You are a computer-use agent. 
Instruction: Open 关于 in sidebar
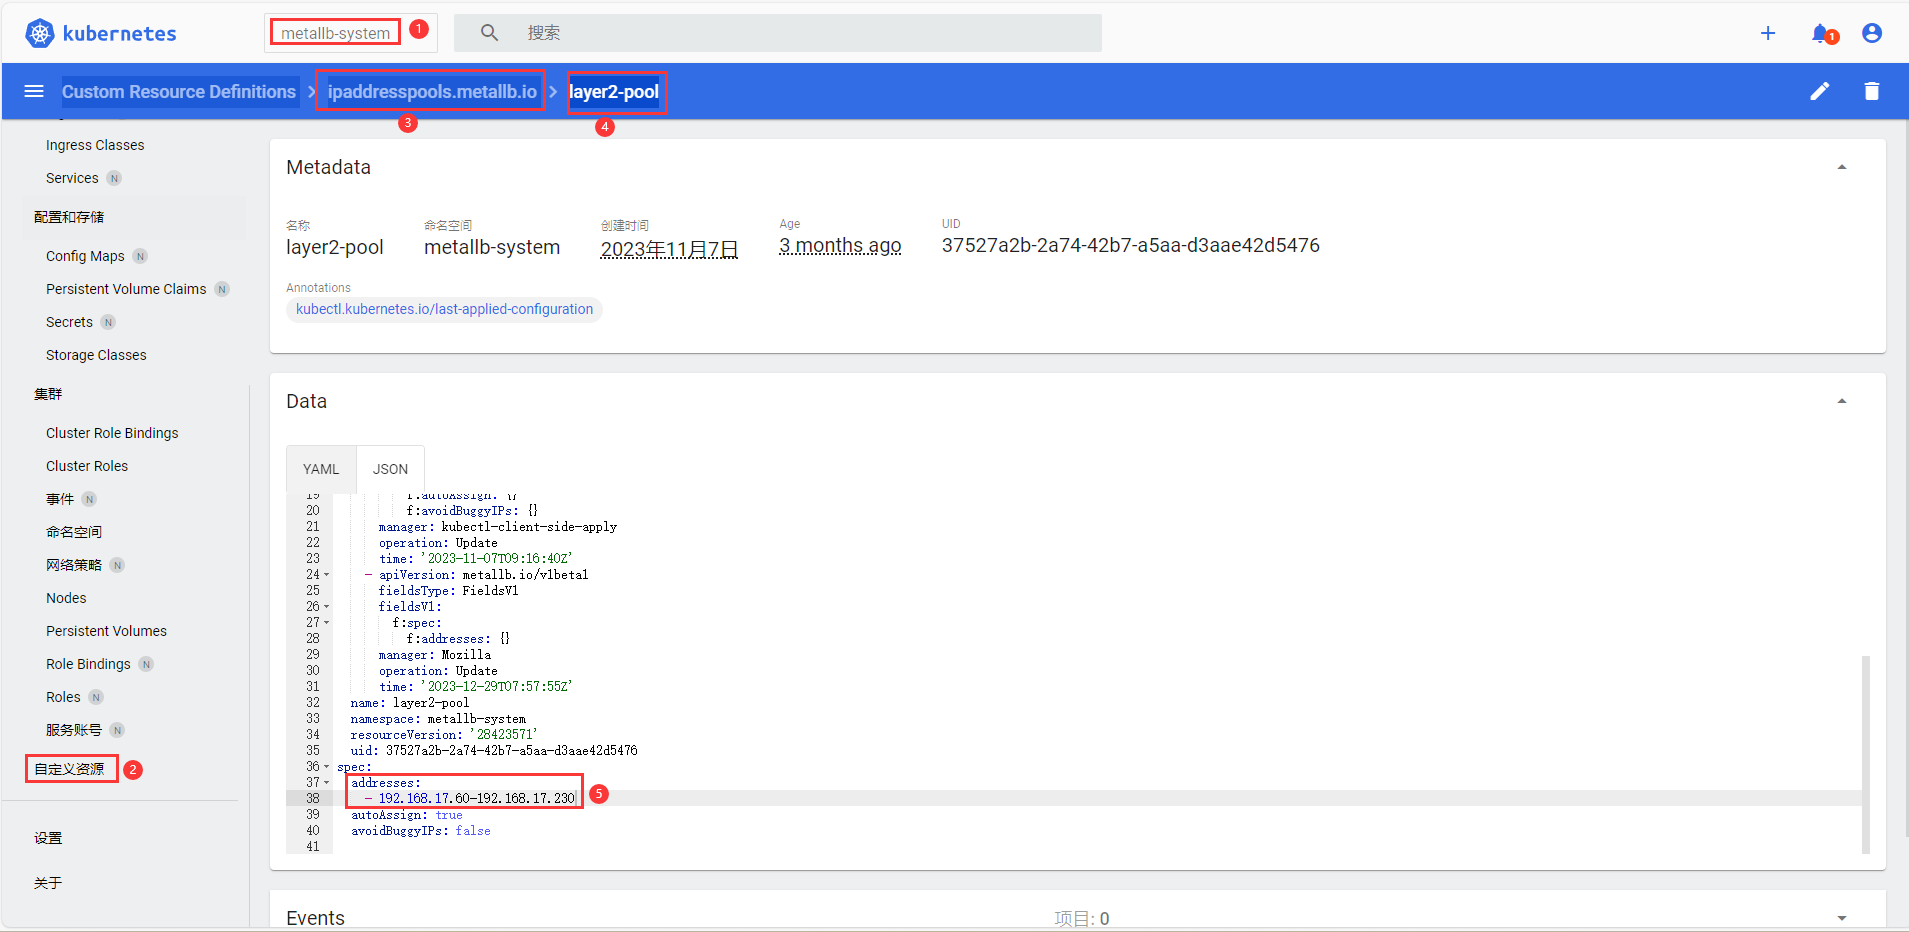[48, 883]
